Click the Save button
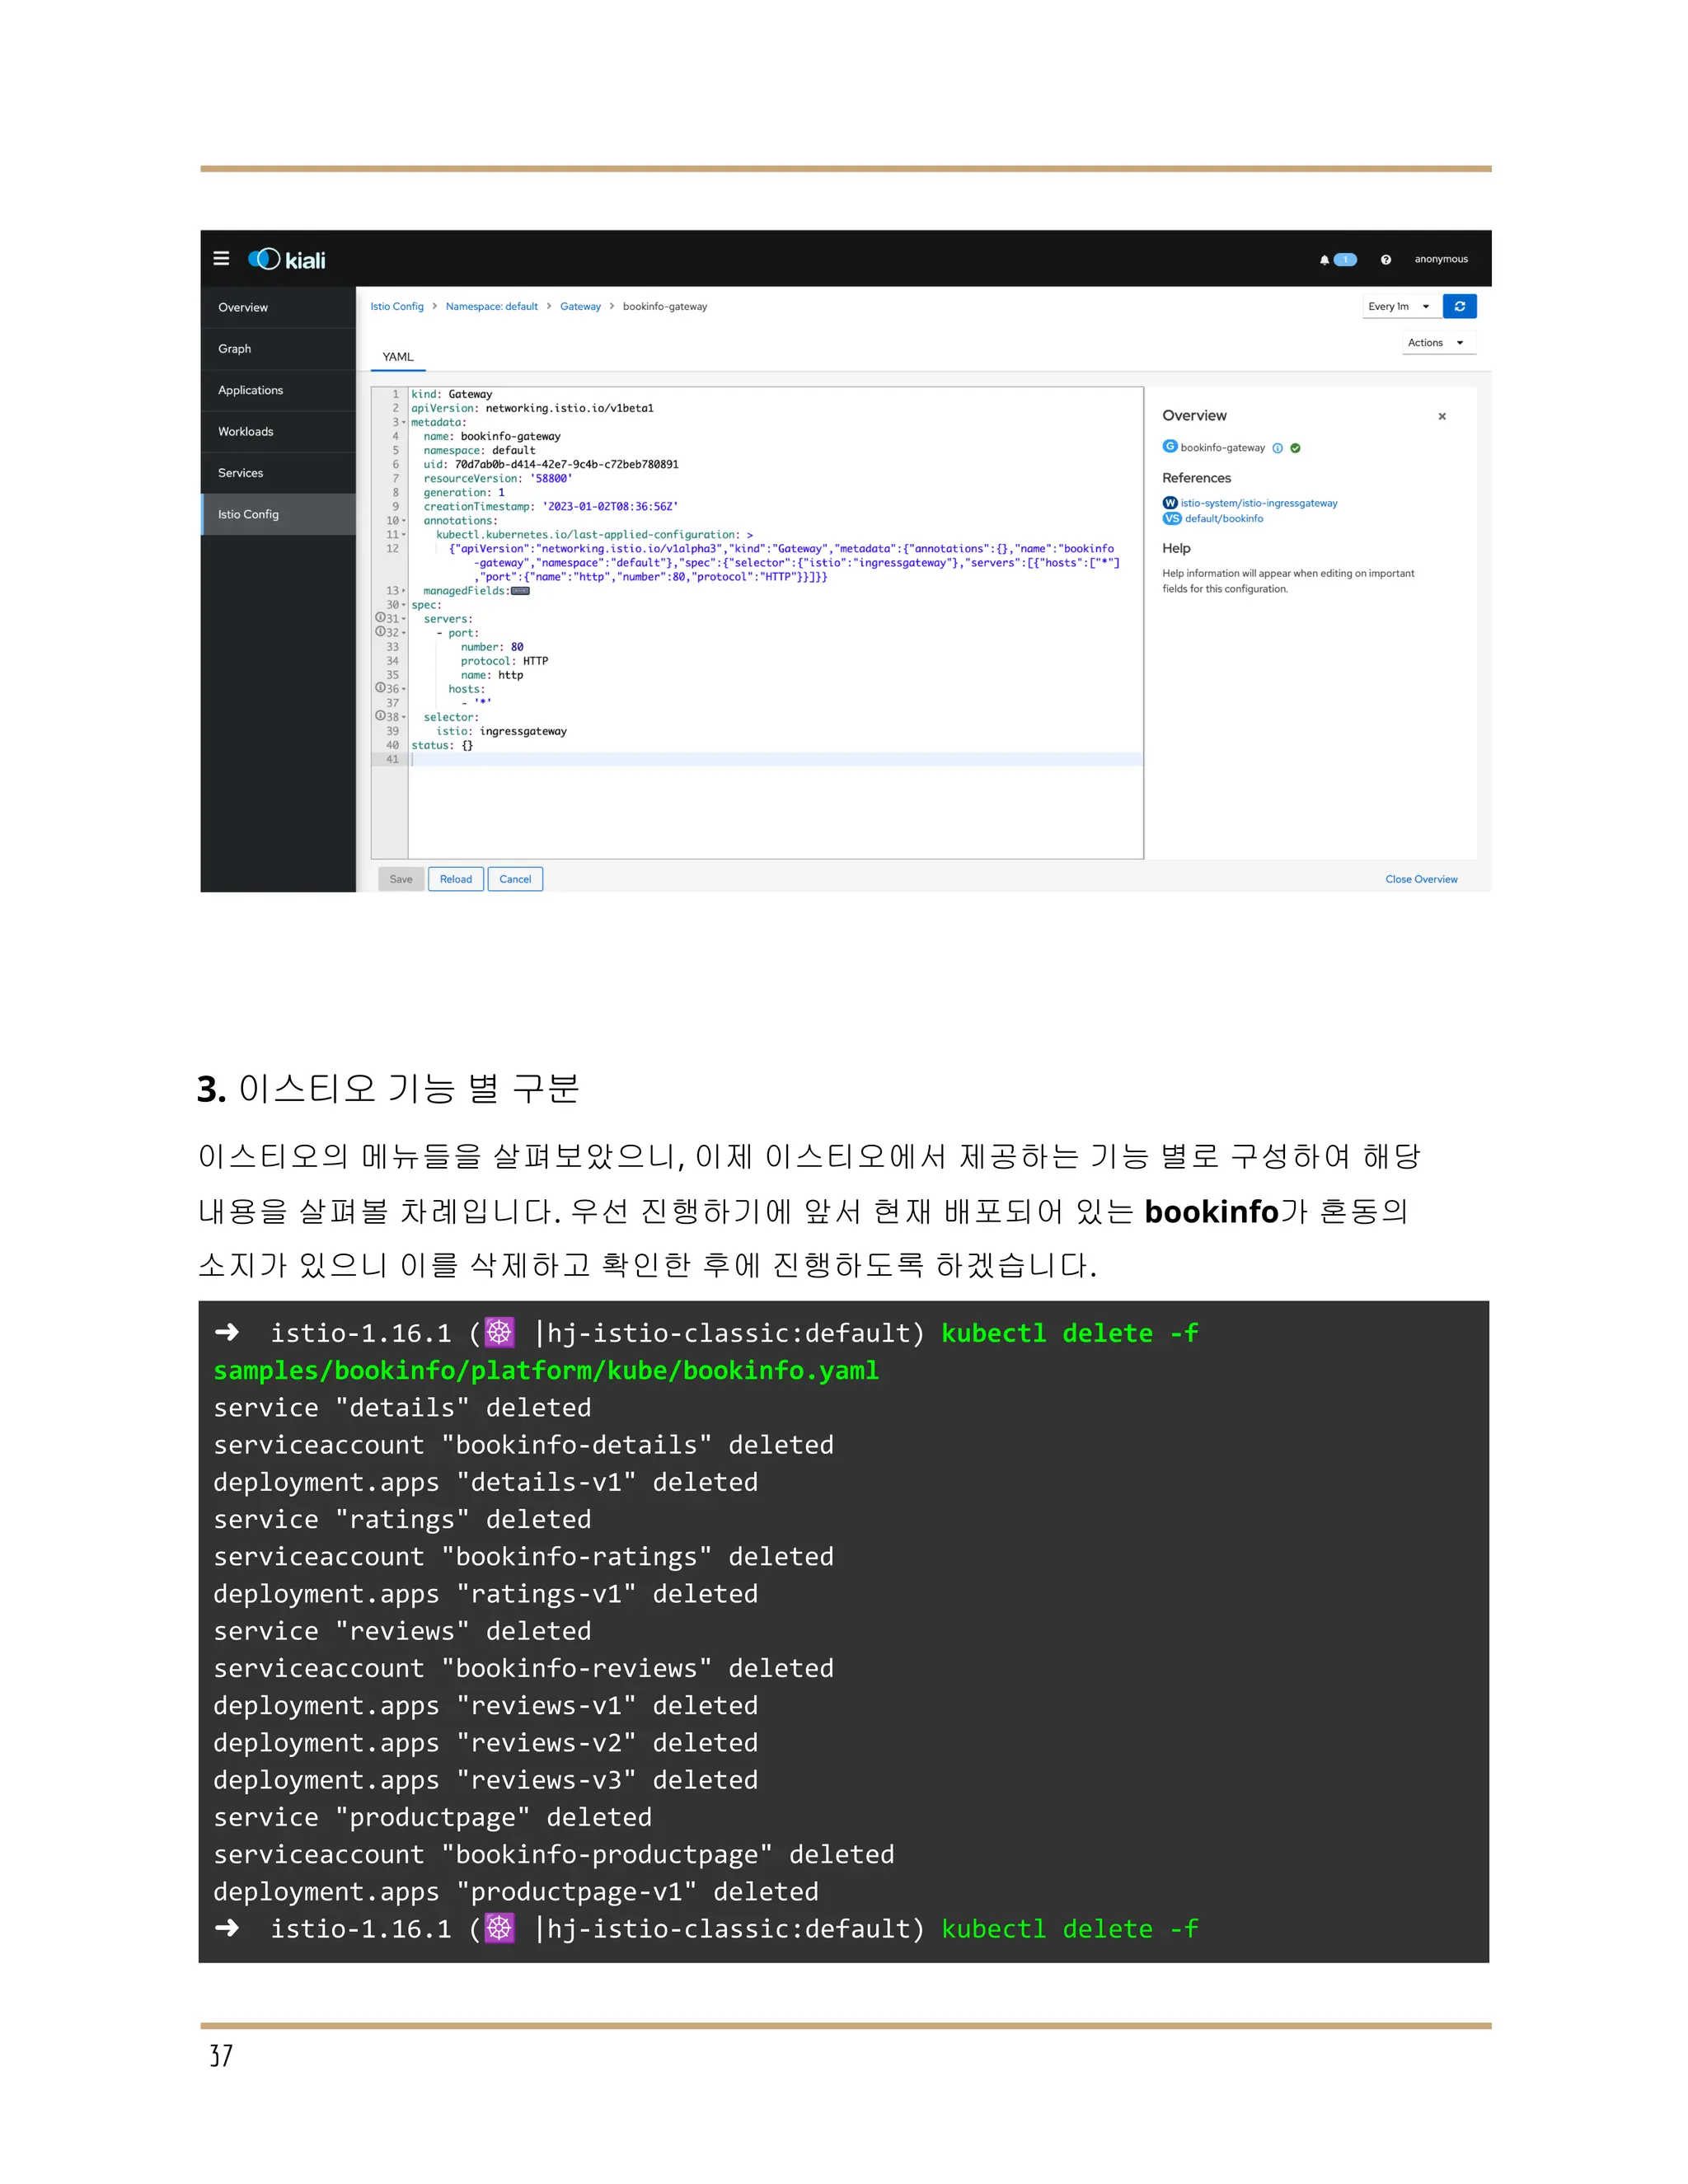This screenshot has width=1688, height=2184. pos(401,880)
